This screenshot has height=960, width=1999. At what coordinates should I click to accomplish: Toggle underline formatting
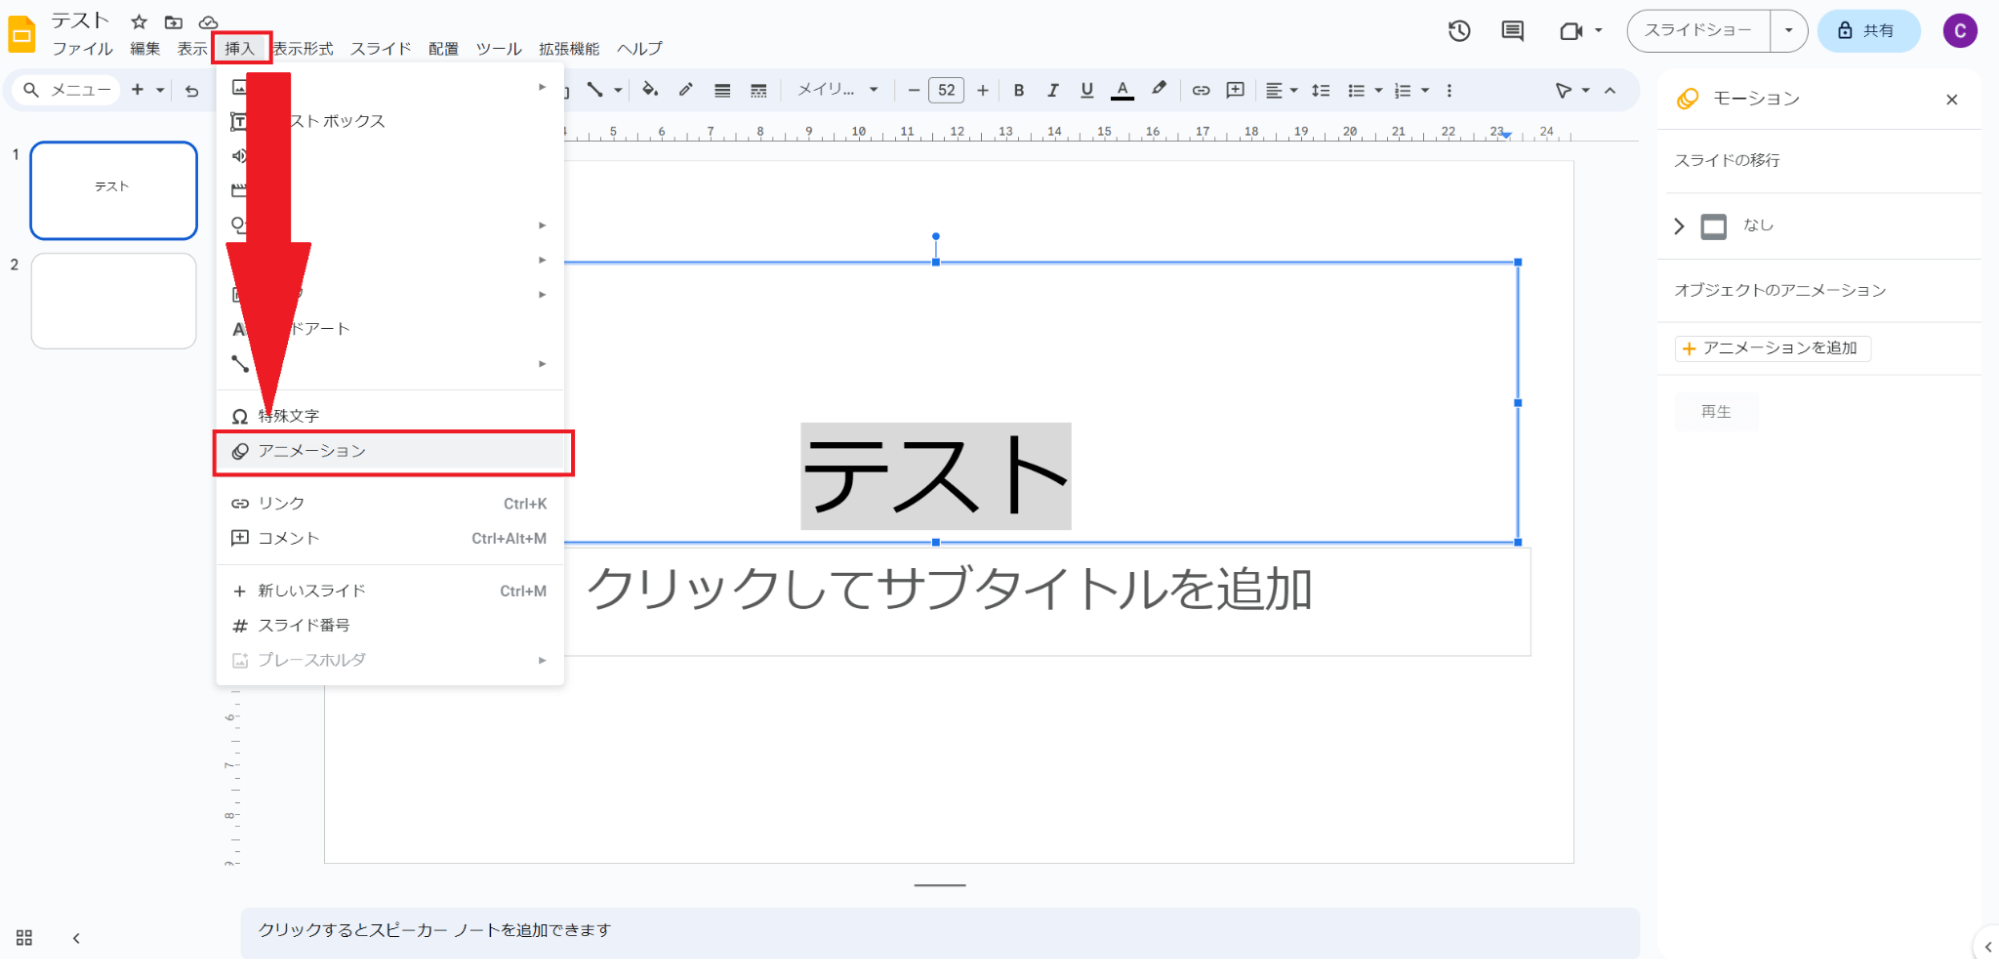click(x=1086, y=90)
